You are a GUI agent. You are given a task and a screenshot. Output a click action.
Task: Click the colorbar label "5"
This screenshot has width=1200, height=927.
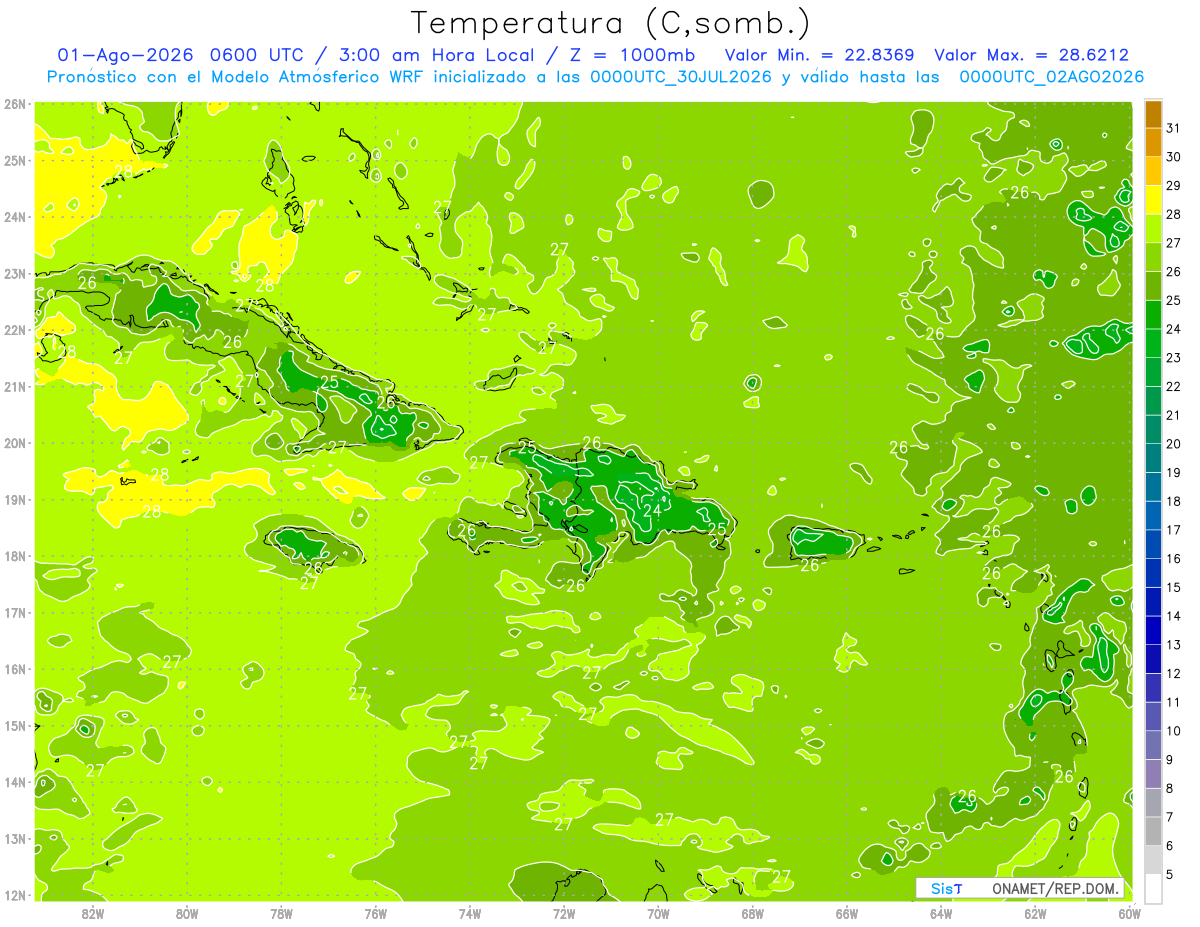tap(1169, 874)
